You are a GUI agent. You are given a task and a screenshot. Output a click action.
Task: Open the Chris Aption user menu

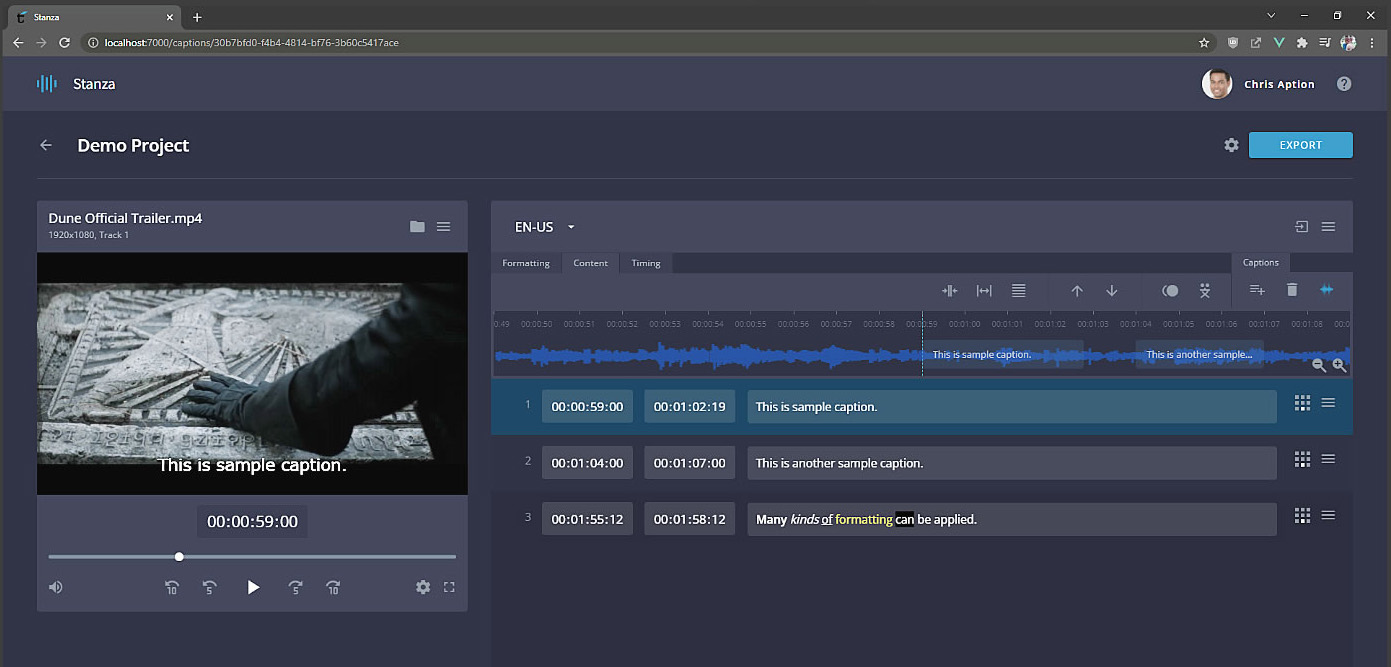coord(1259,84)
